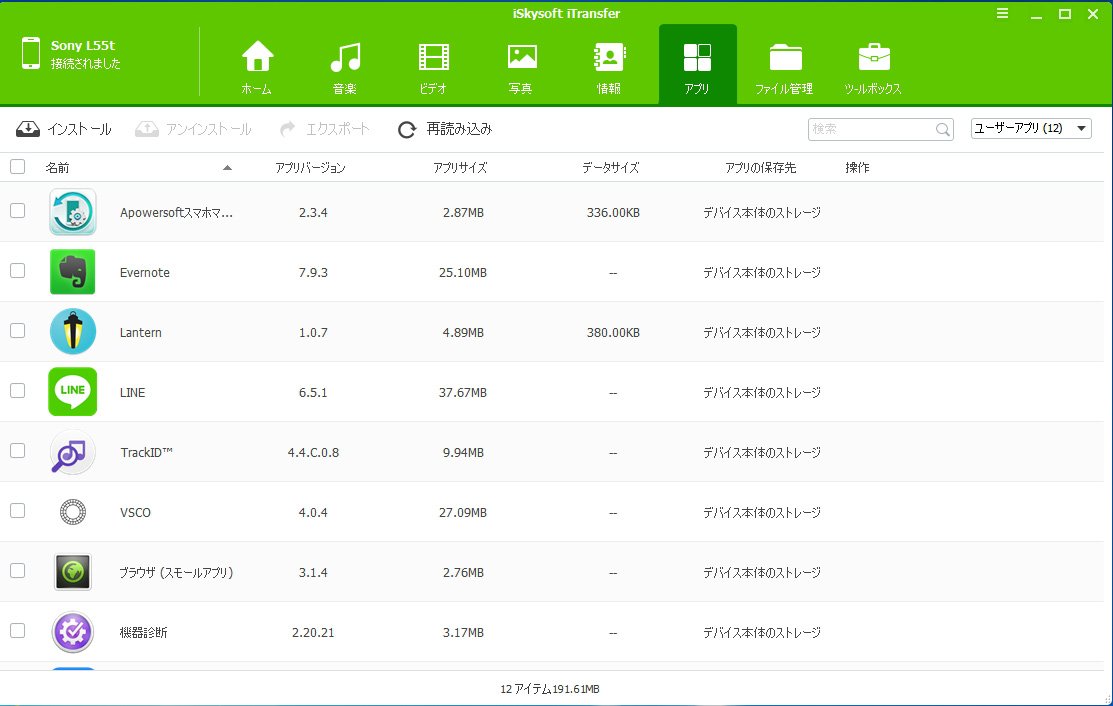This screenshot has width=1113, height=706.
Task: Click the magnifier search icon
Action: pyautogui.click(x=943, y=129)
